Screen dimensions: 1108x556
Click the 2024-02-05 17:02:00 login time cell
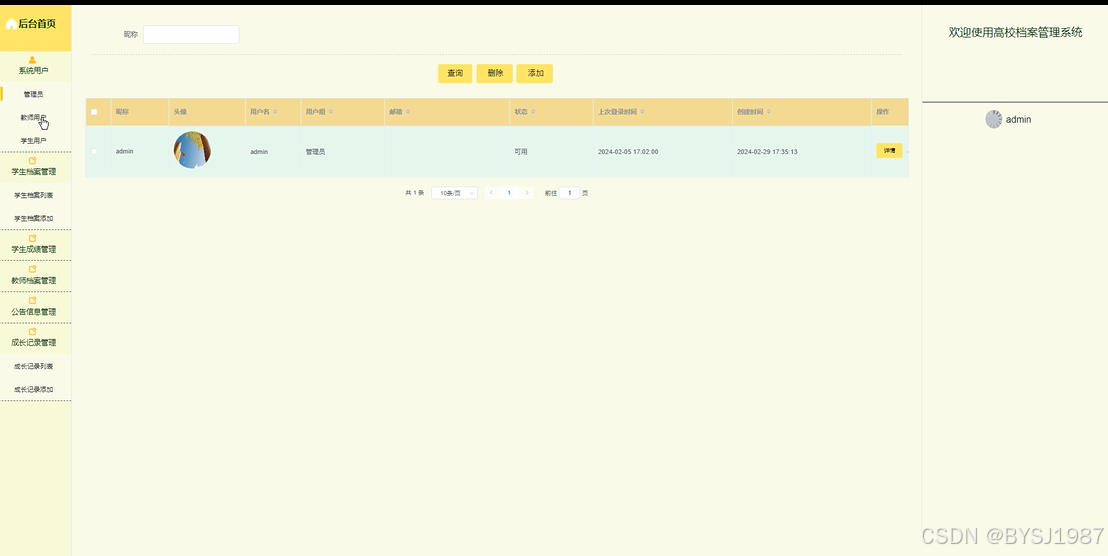(628, 152)
